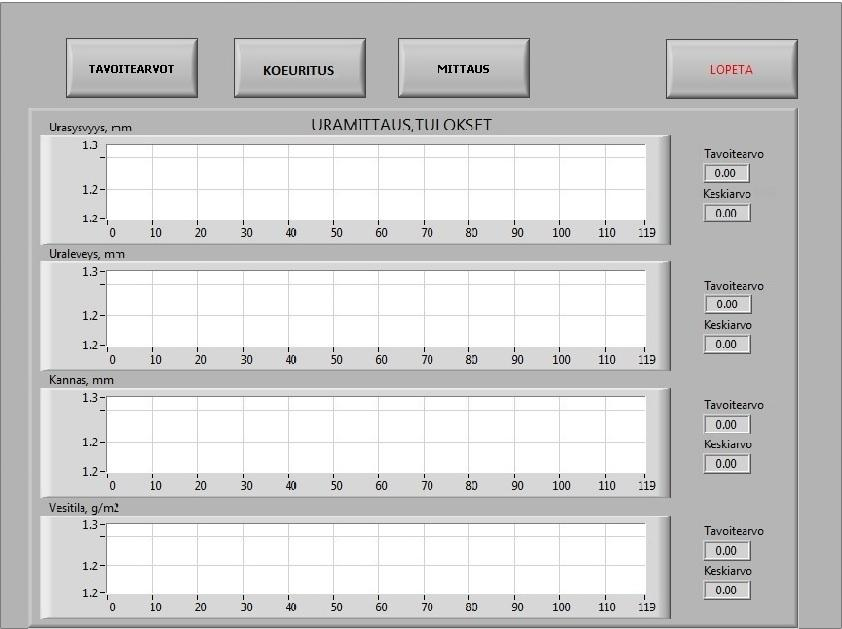This screenshot has width=842, height=629.
Task: Click inside the Kannas graph plot area
Action: [376, 435]
